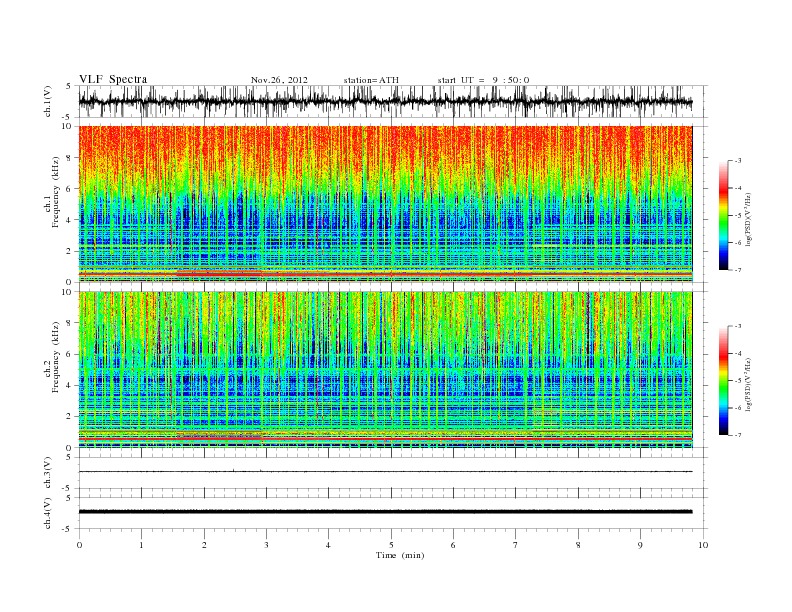Click the ch.1 'Frequency (kHz)' axis label
This screenshot has height=612, width=792.
[55, 192]
